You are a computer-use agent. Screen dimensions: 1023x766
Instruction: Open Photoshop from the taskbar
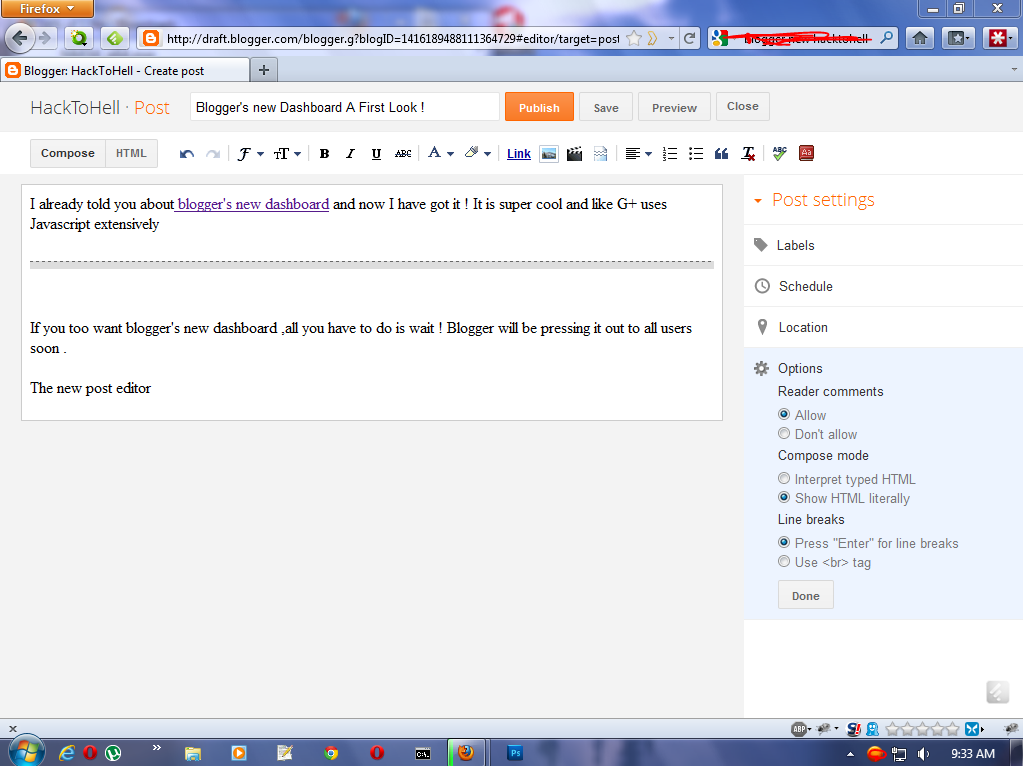(x=515, y=753)
